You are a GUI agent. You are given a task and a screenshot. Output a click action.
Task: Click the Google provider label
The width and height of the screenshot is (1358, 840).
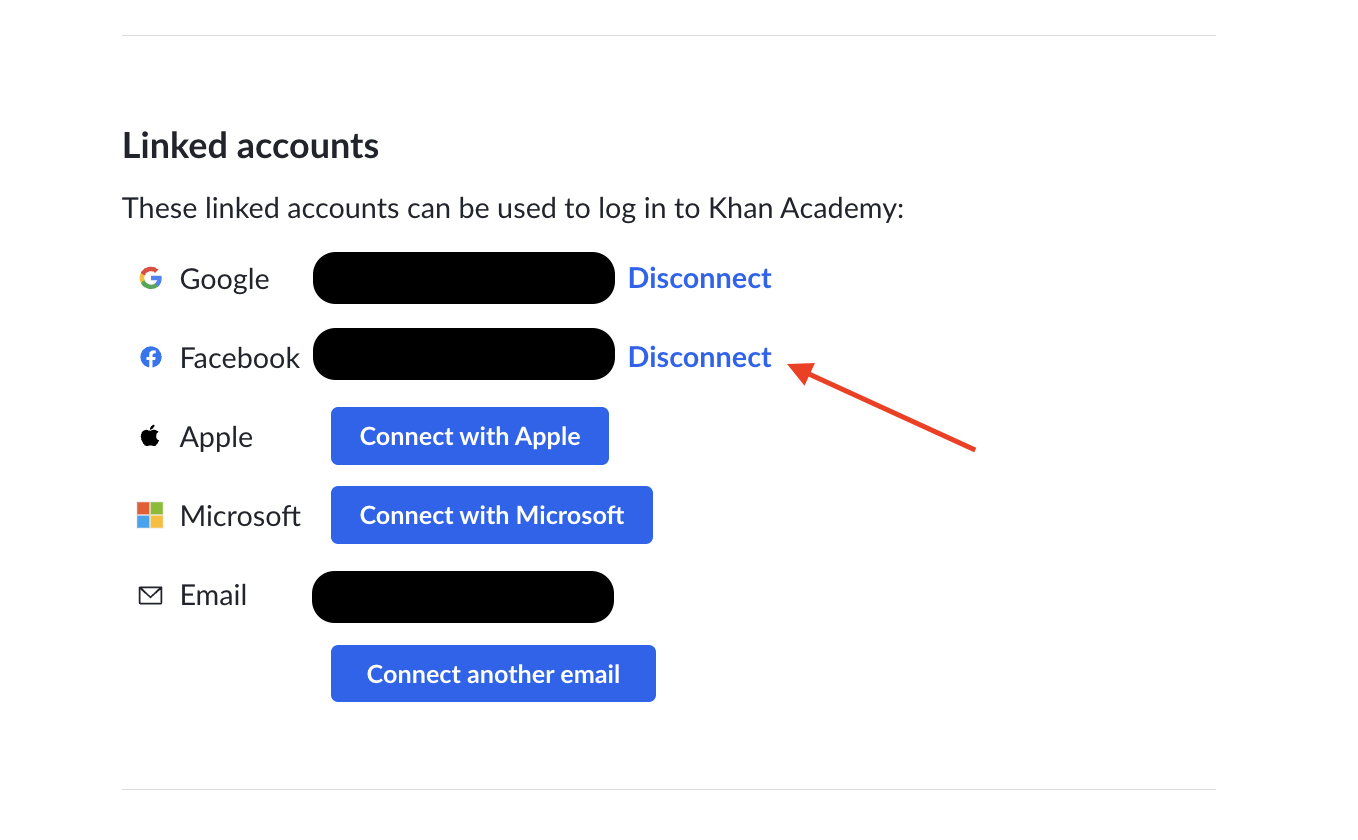point(224,279)
